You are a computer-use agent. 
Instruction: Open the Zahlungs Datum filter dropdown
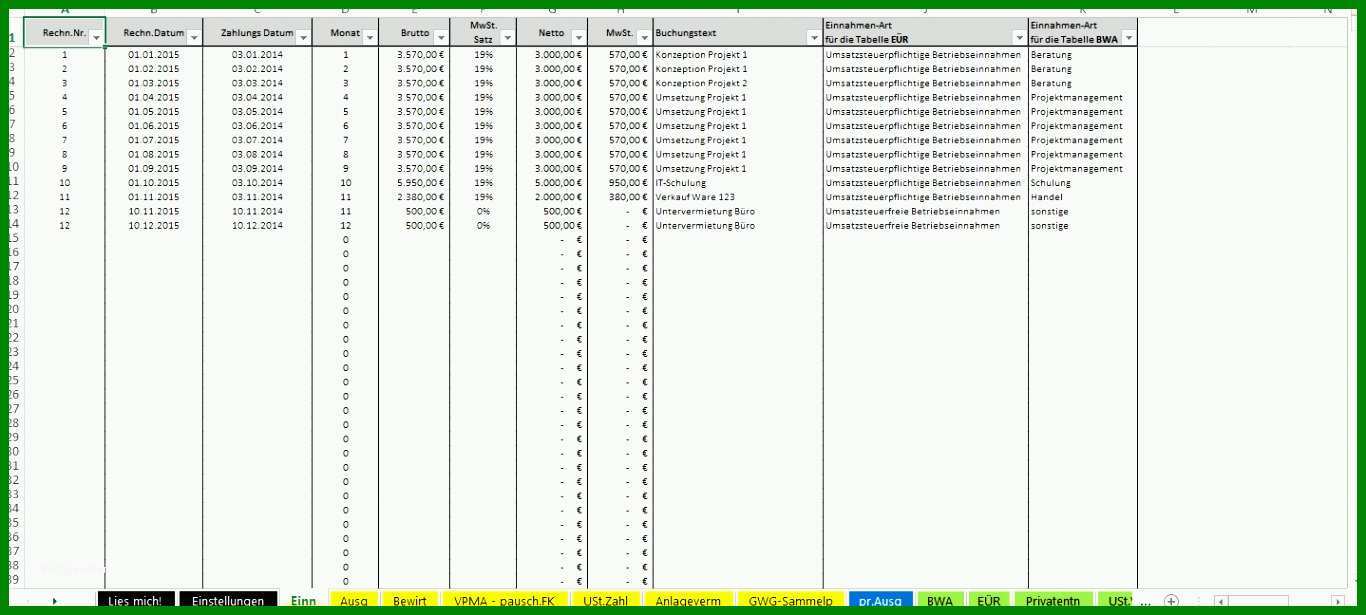pos(303,38)
